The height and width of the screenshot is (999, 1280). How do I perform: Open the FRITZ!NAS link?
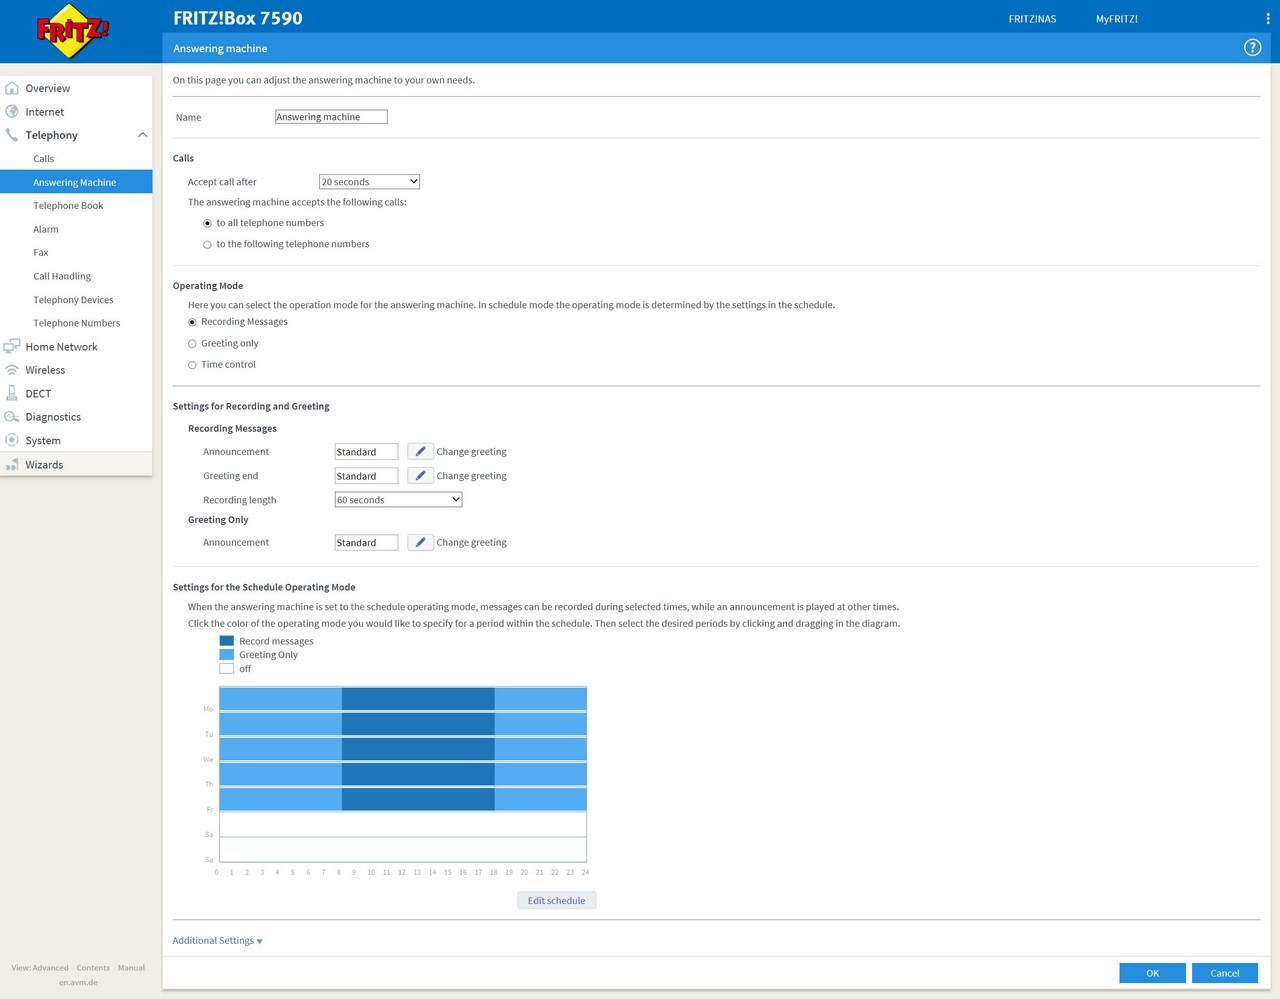point(1032,19)
